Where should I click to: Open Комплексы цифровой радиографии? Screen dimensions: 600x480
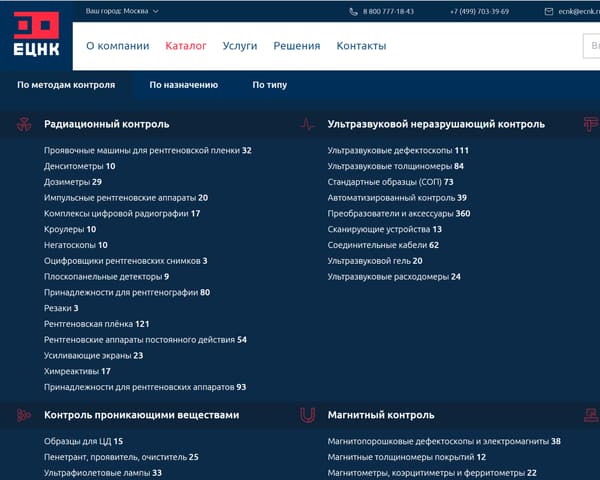[122, 214]
